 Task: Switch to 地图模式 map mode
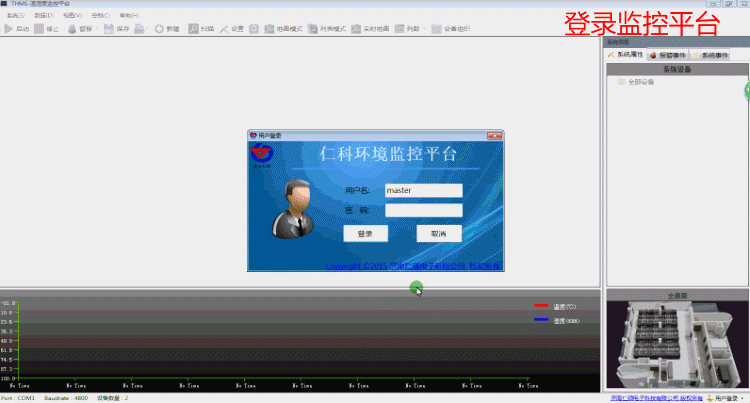tap(283, 29)
